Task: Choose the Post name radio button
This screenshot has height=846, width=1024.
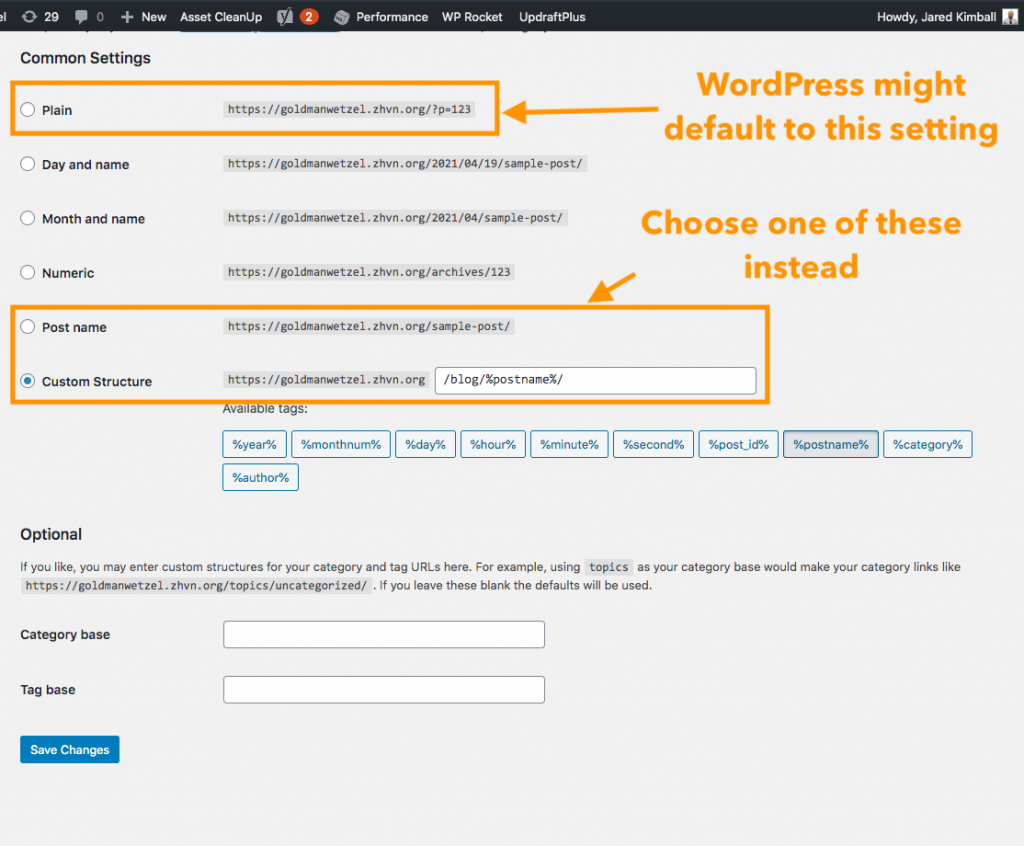Action: (27, 327)
